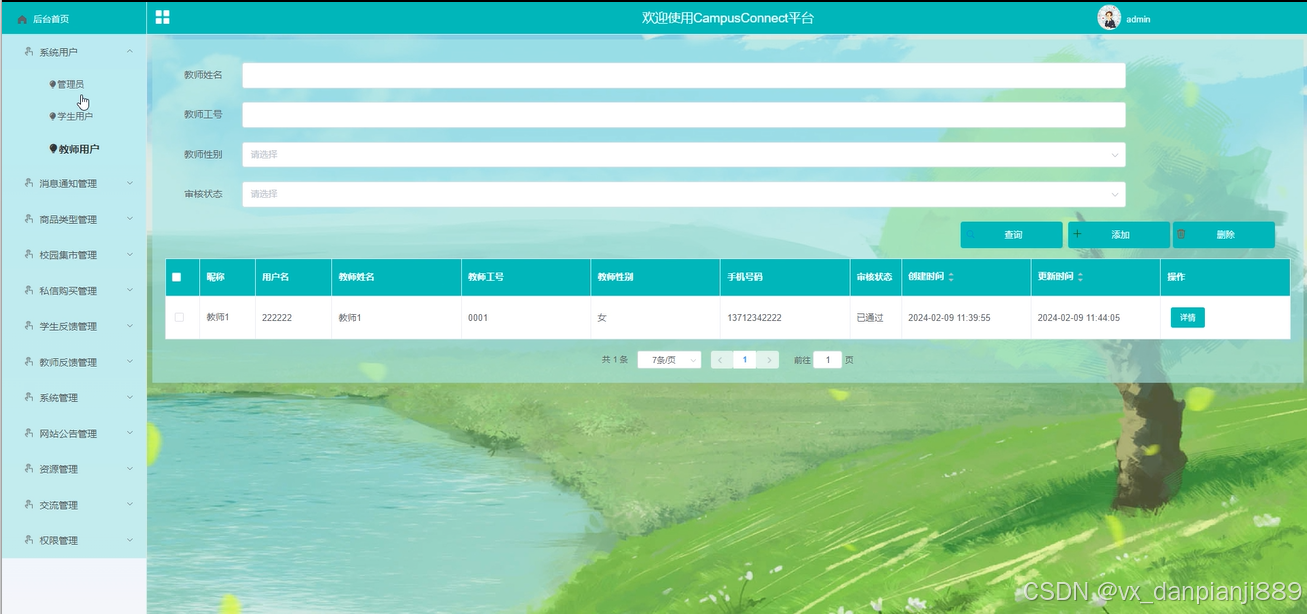Select 管理员 submenu item
This screenshot has height=614, width=1307.
coord(74,84)
